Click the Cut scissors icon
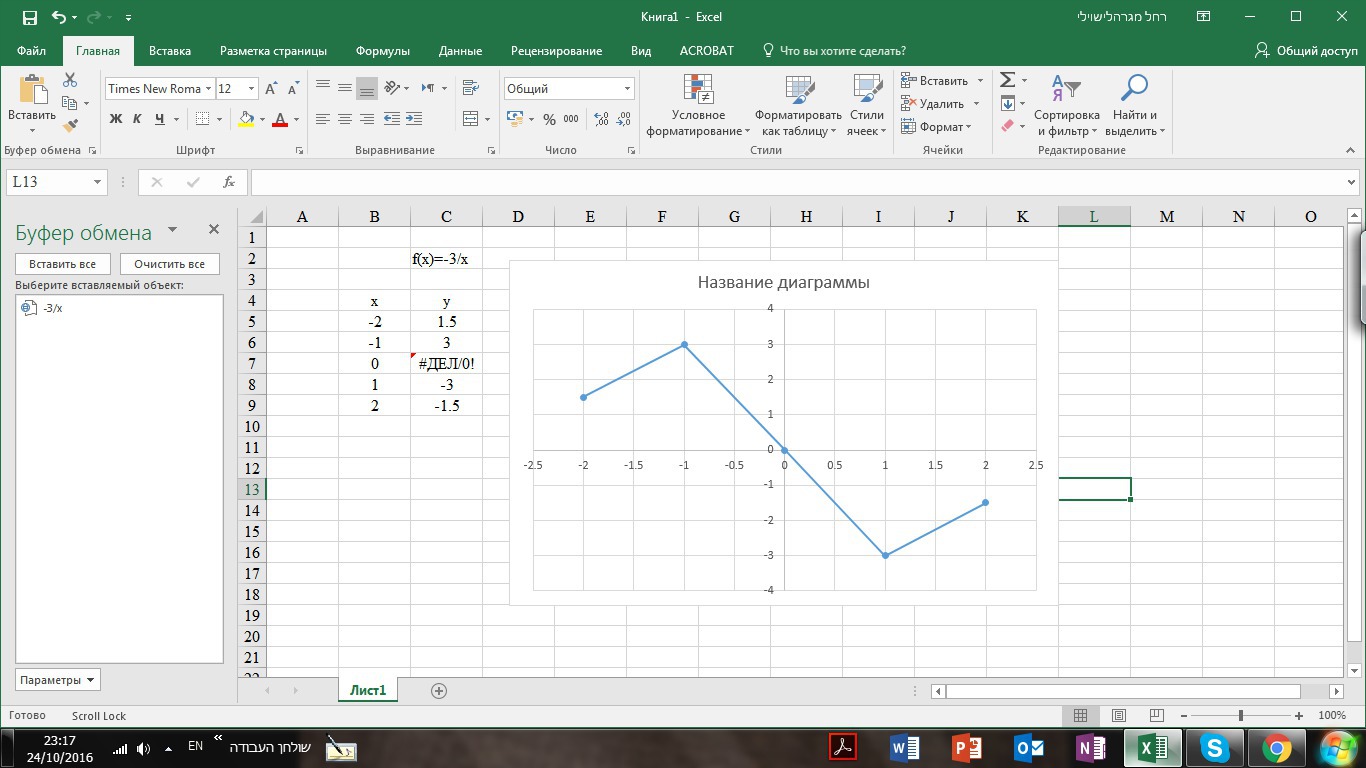Screen dimensions: 1366x768 click(70, 80)
